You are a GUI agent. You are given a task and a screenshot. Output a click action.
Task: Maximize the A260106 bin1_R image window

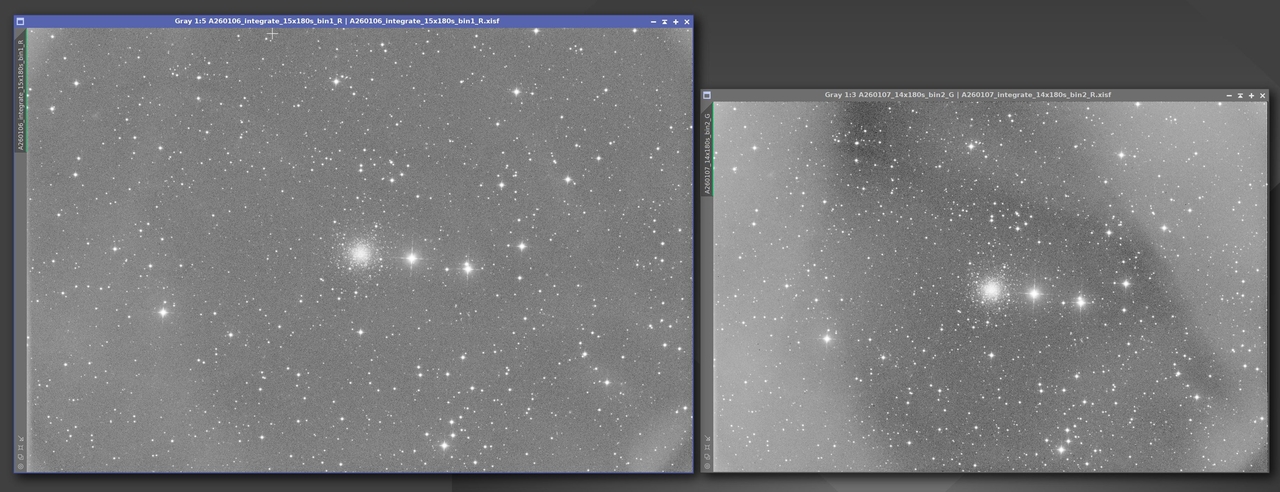tap(676, 21)
